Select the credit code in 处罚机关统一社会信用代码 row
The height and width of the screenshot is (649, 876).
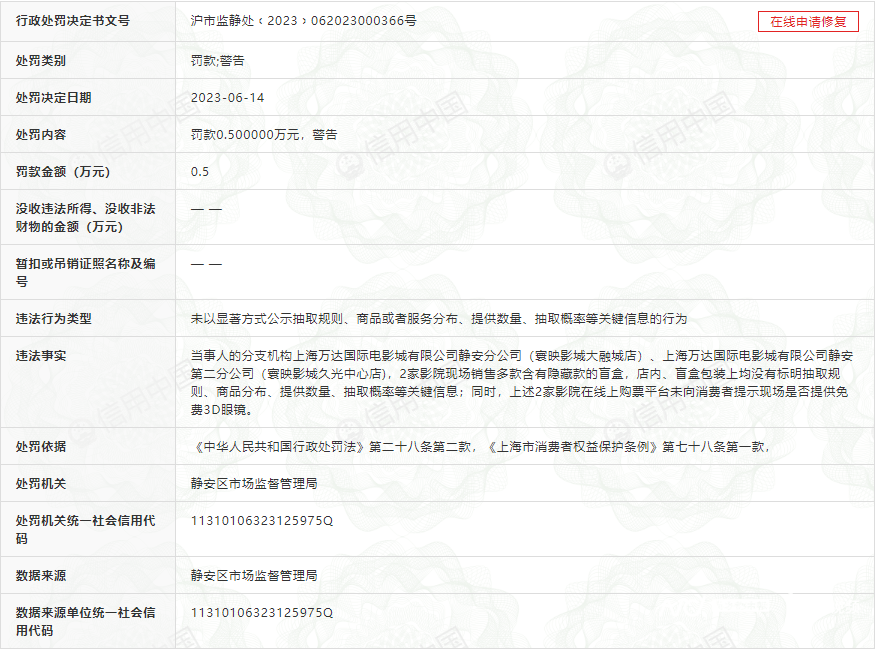[x=261, y=520]
